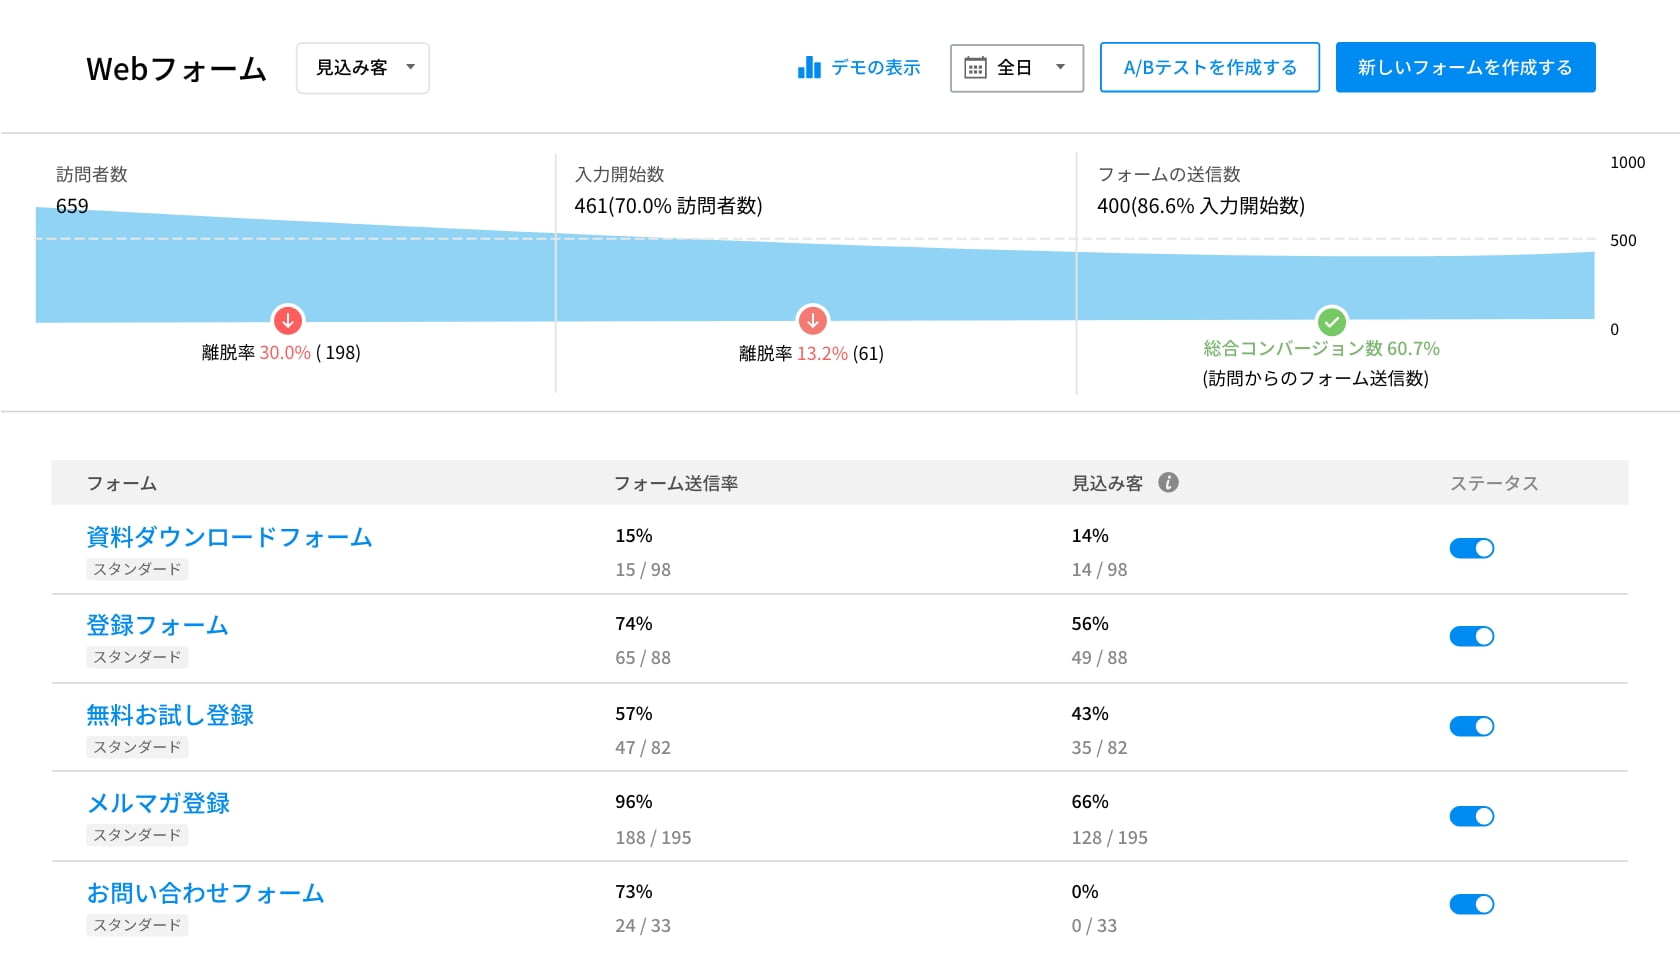Viewport: 1680px width, 958px height.
Task: Switch off 無料お試し登録 status toggle
Action: (1471, 726)
